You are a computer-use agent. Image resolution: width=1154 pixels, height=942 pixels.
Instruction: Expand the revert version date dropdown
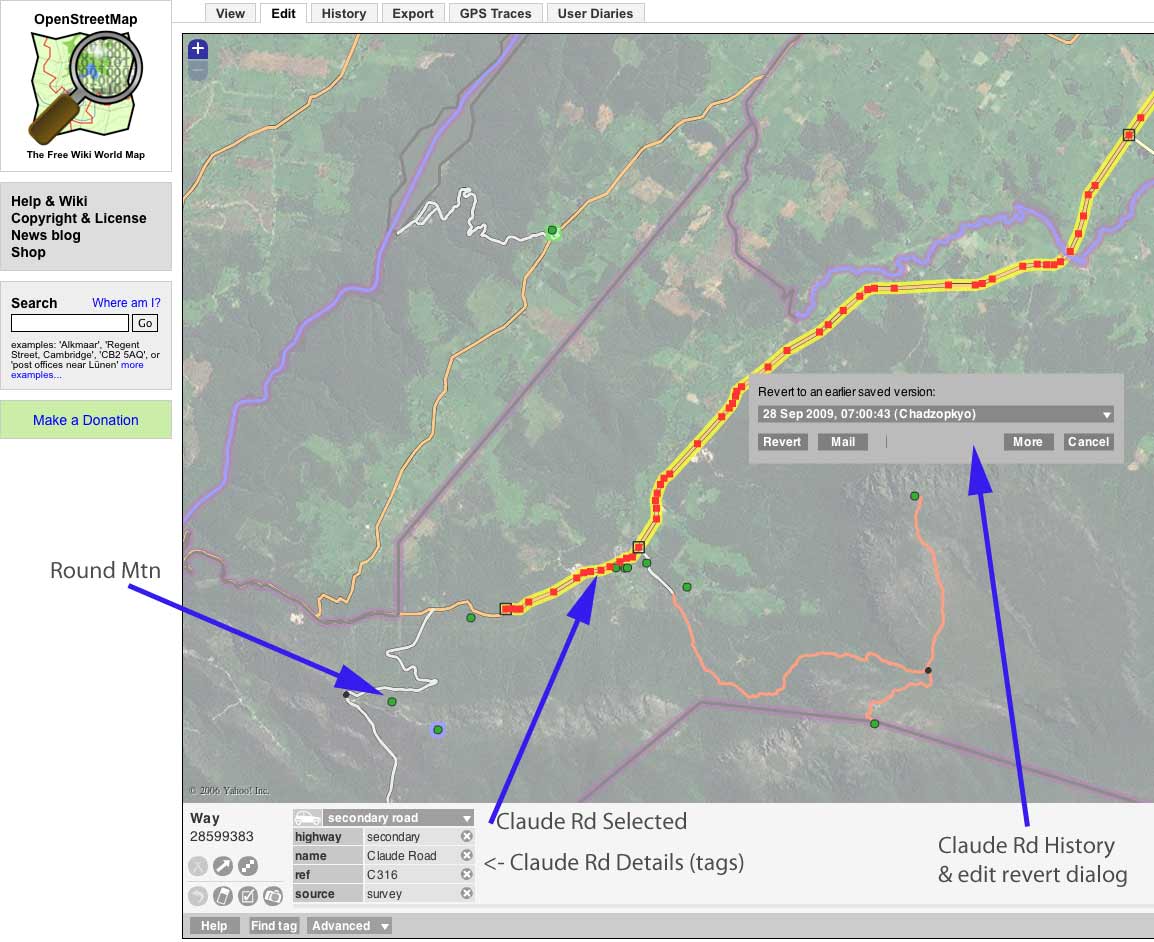point(935,414)
